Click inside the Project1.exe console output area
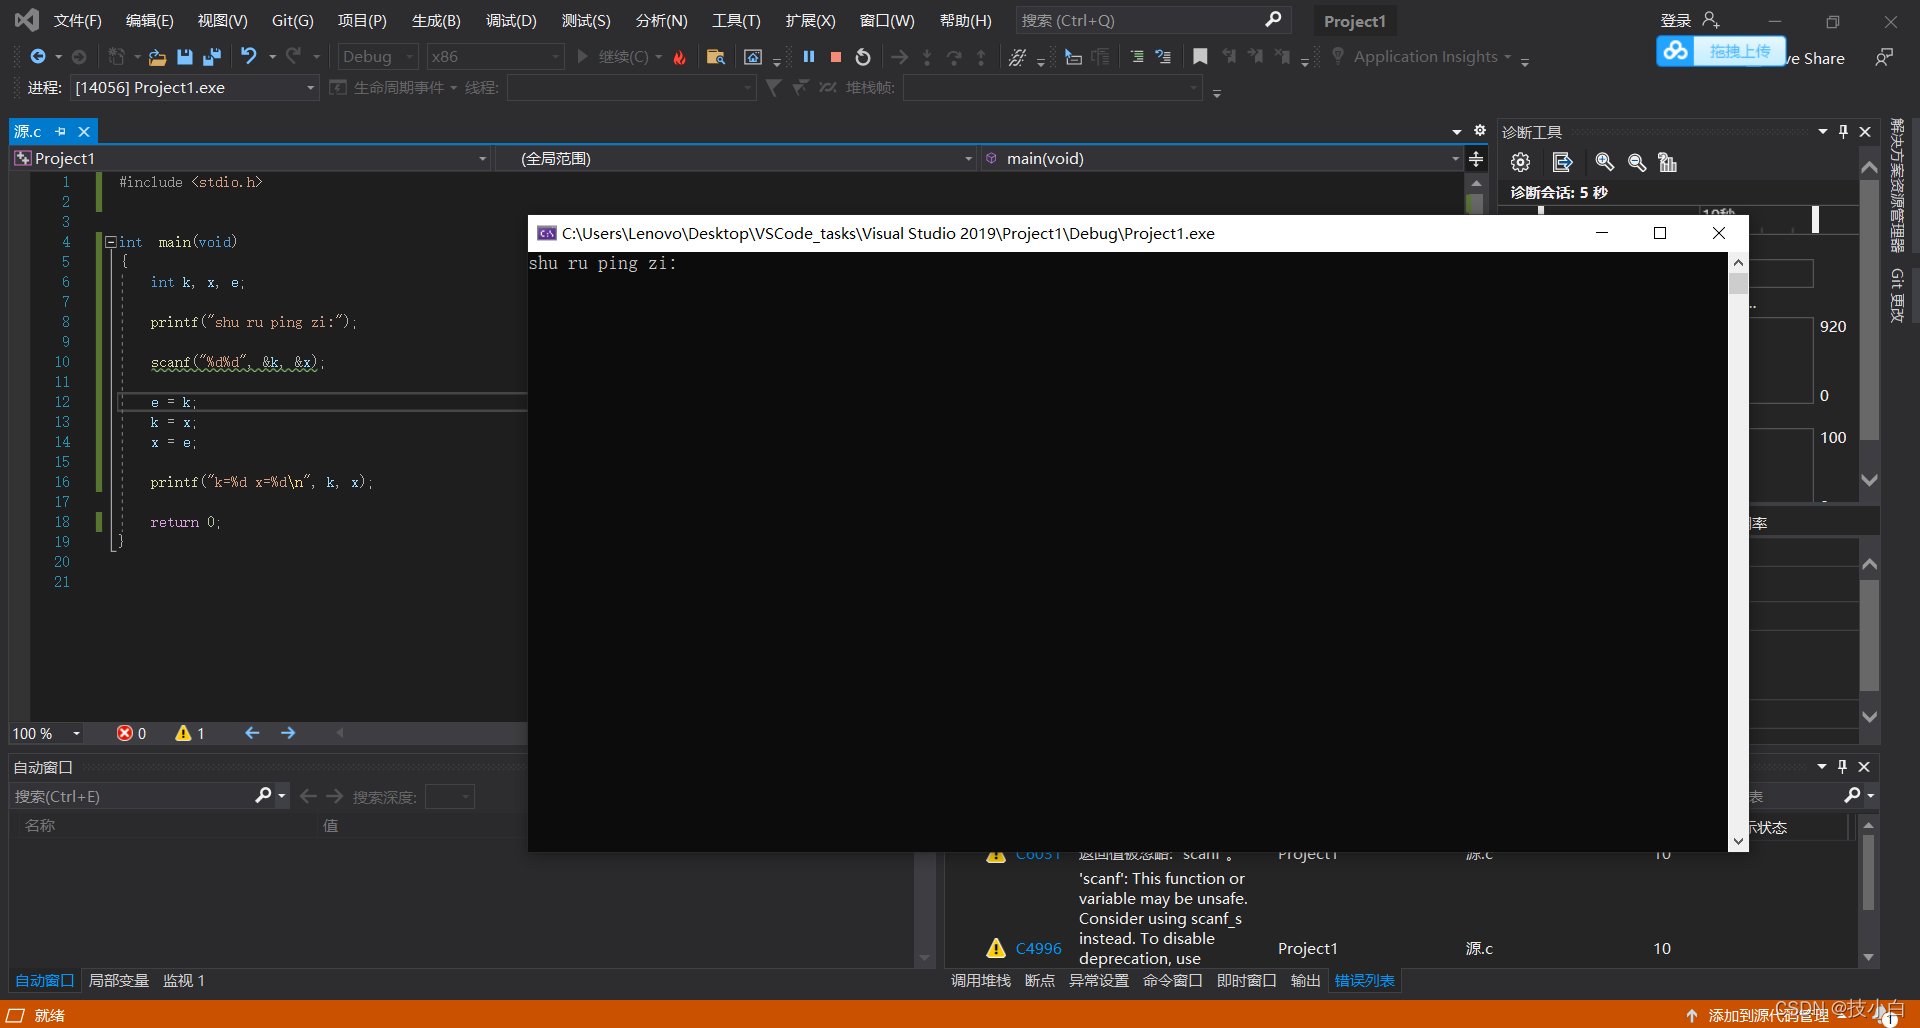Viewport: 1920px width, 1028px height. (x=1128, y=552)
